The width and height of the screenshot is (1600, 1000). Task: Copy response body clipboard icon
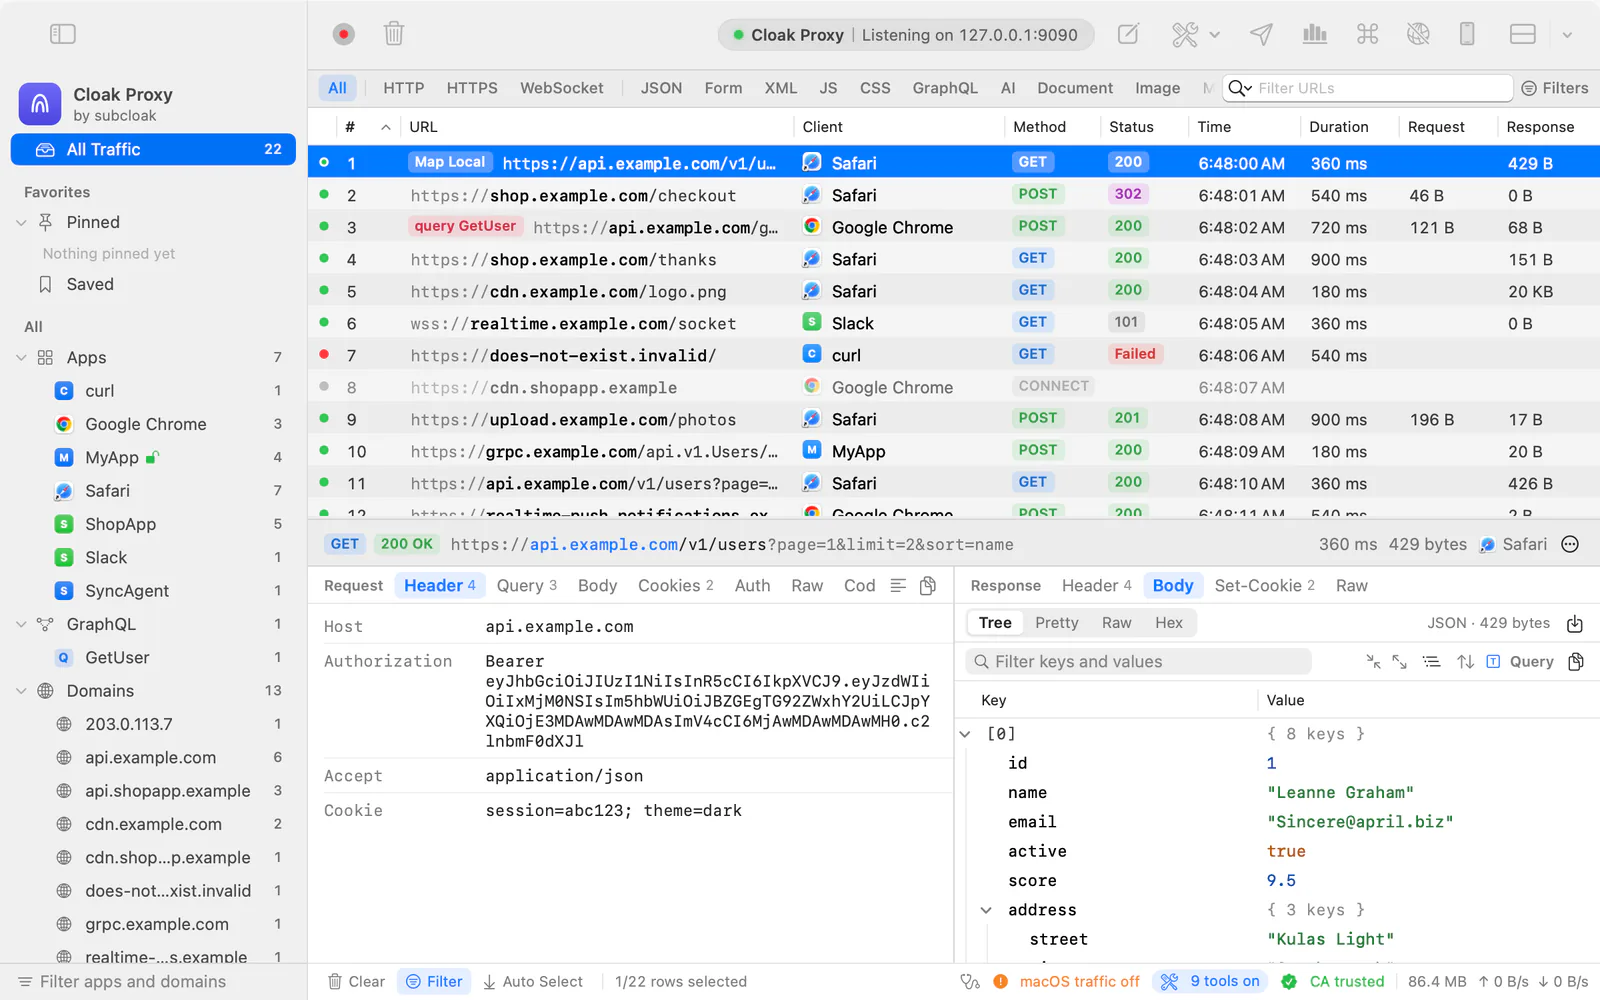[1576, 662]
